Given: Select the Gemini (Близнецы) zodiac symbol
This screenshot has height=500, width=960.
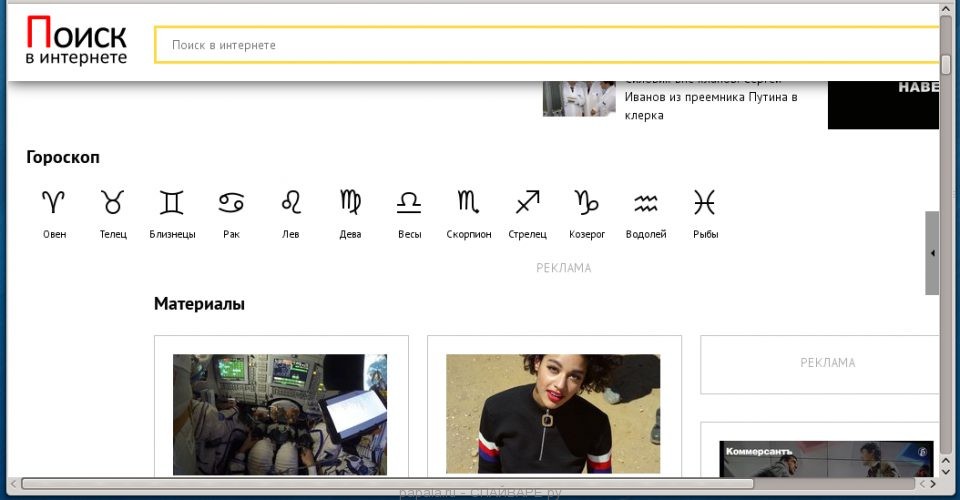Looking at the screenshot, I should 172,203.
